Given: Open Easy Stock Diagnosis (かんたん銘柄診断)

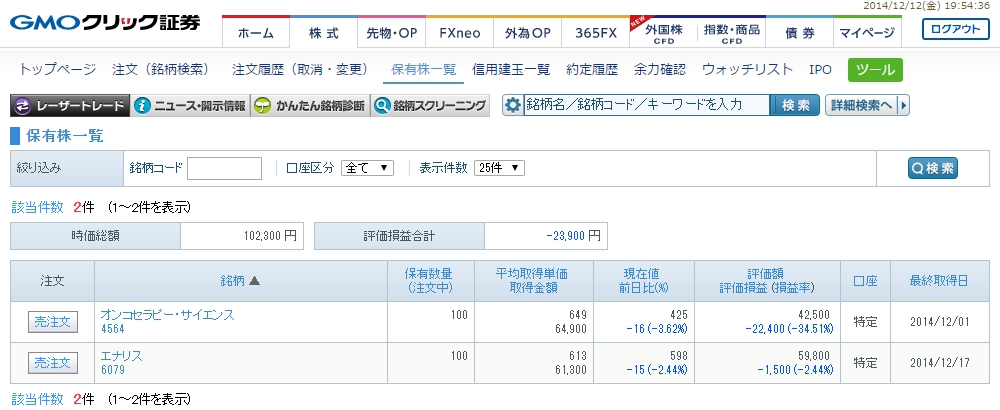Looking at the screenshot, I should 309,105.
